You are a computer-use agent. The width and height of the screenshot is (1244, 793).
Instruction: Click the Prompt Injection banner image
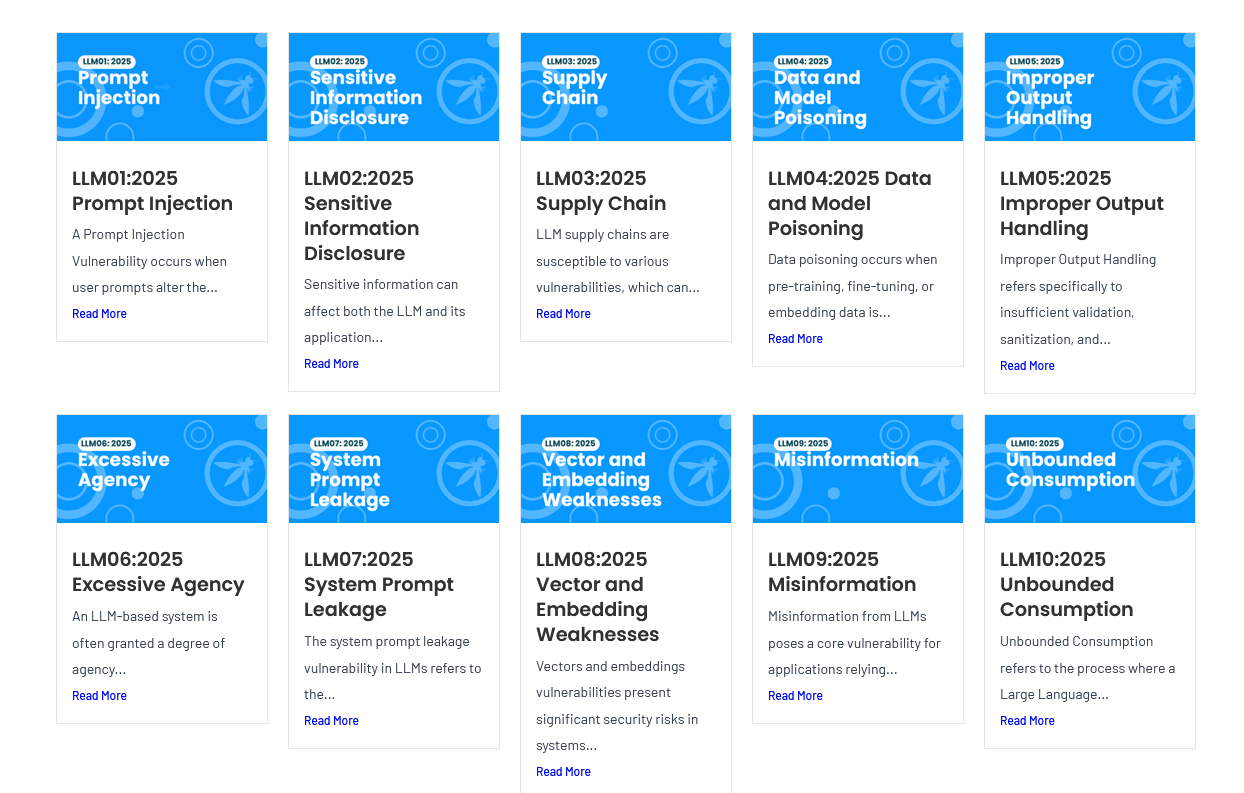(x=162, y=87)
